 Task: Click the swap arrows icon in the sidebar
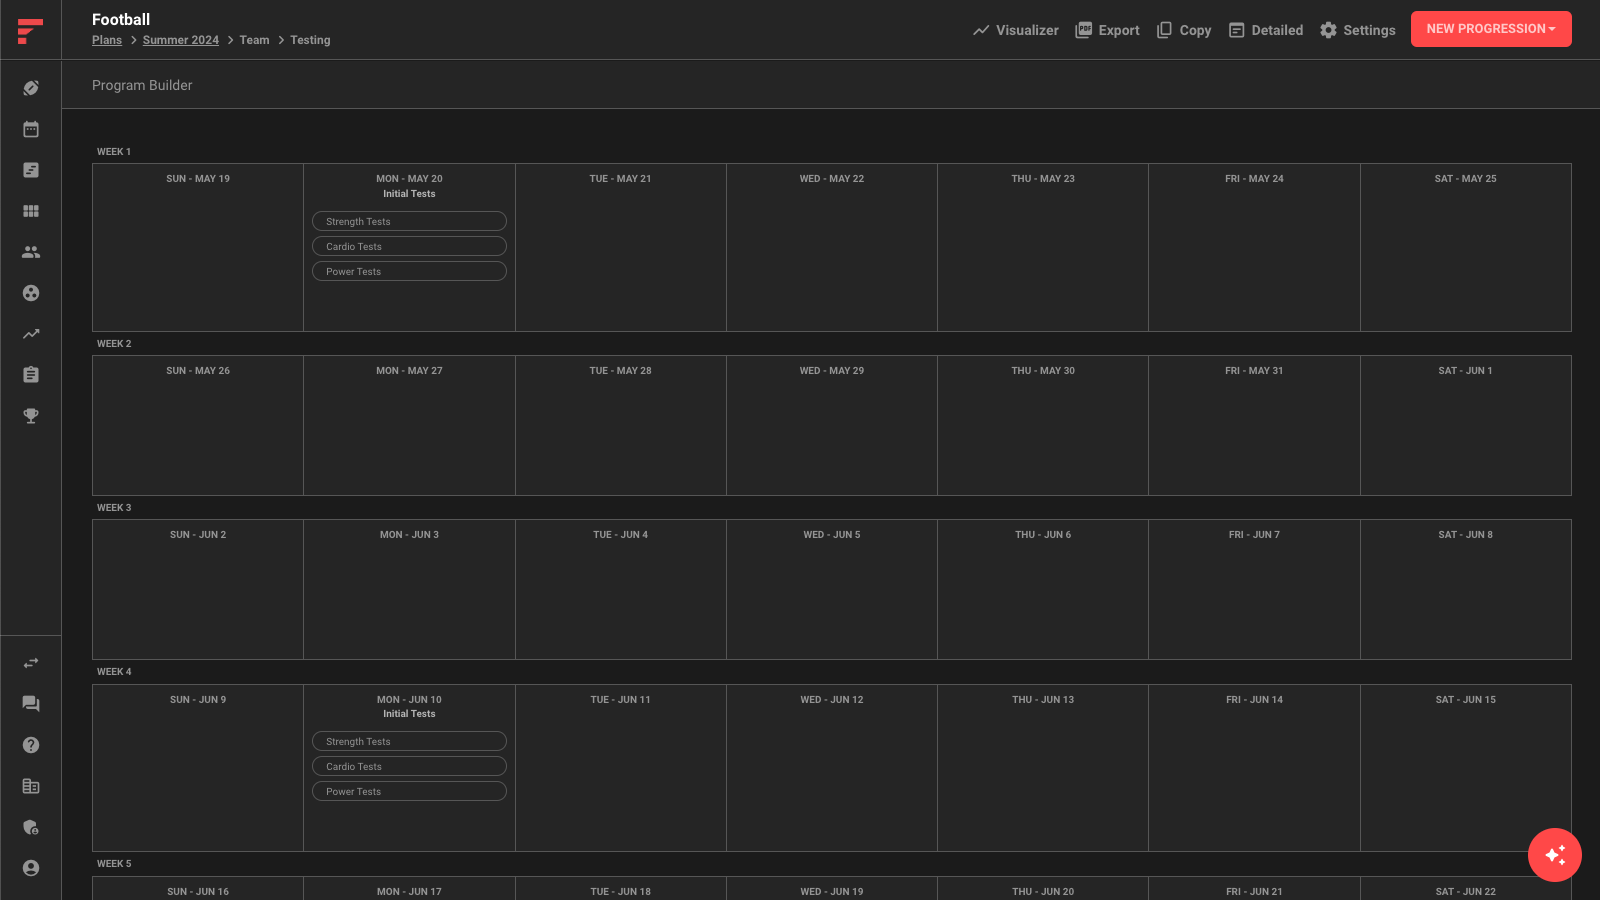(x=31, y=663)
